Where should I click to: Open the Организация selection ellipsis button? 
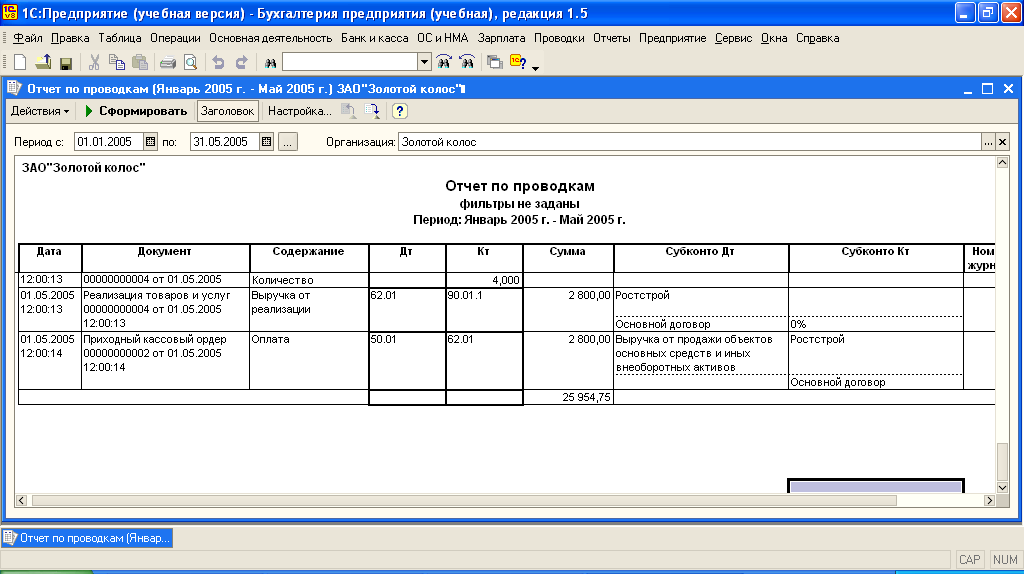988,142
